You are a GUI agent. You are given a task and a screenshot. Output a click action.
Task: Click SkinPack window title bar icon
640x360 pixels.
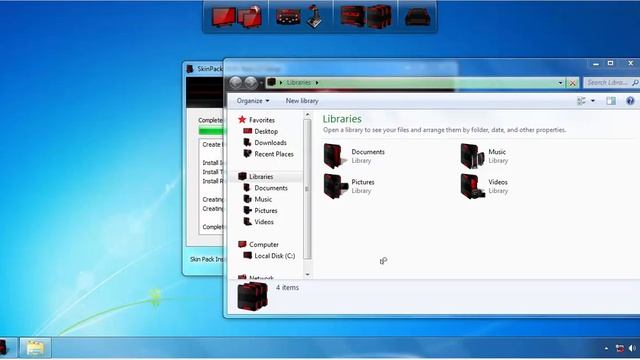click(190, 69)
